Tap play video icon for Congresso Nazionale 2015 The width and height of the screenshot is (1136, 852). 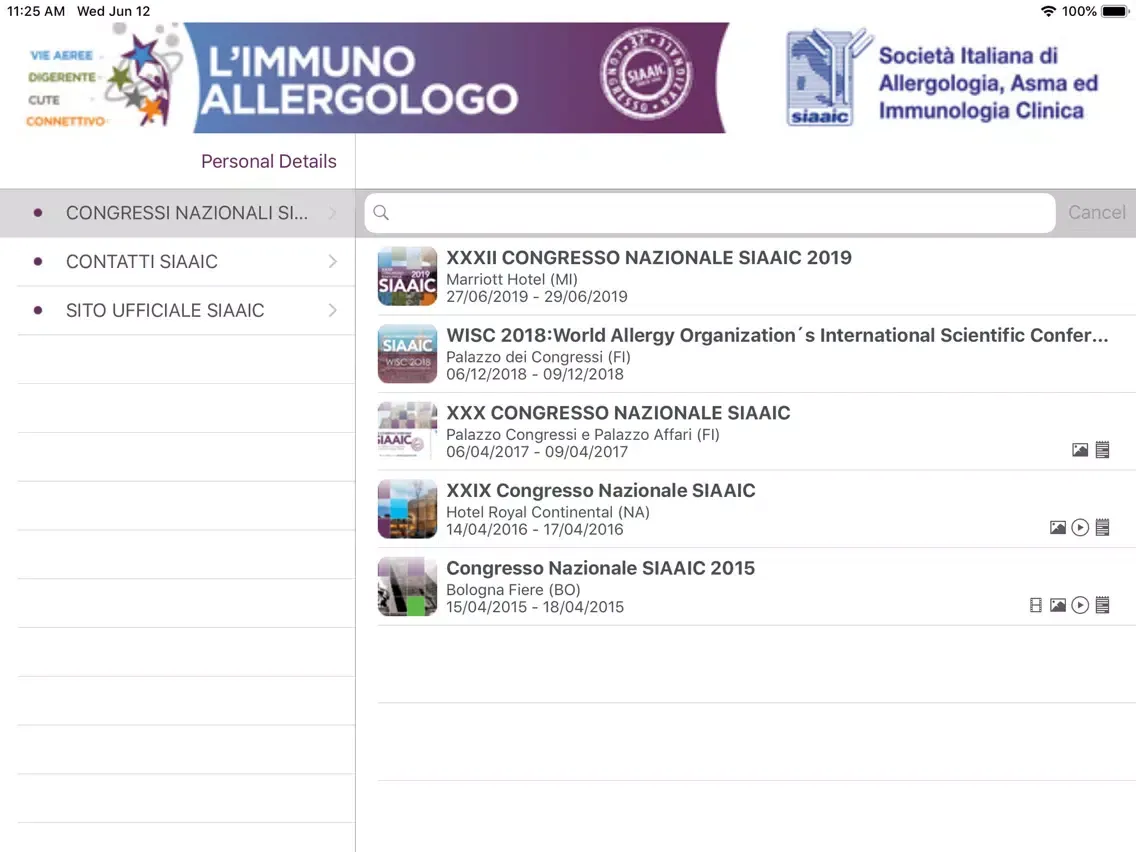pos(1080,605)
